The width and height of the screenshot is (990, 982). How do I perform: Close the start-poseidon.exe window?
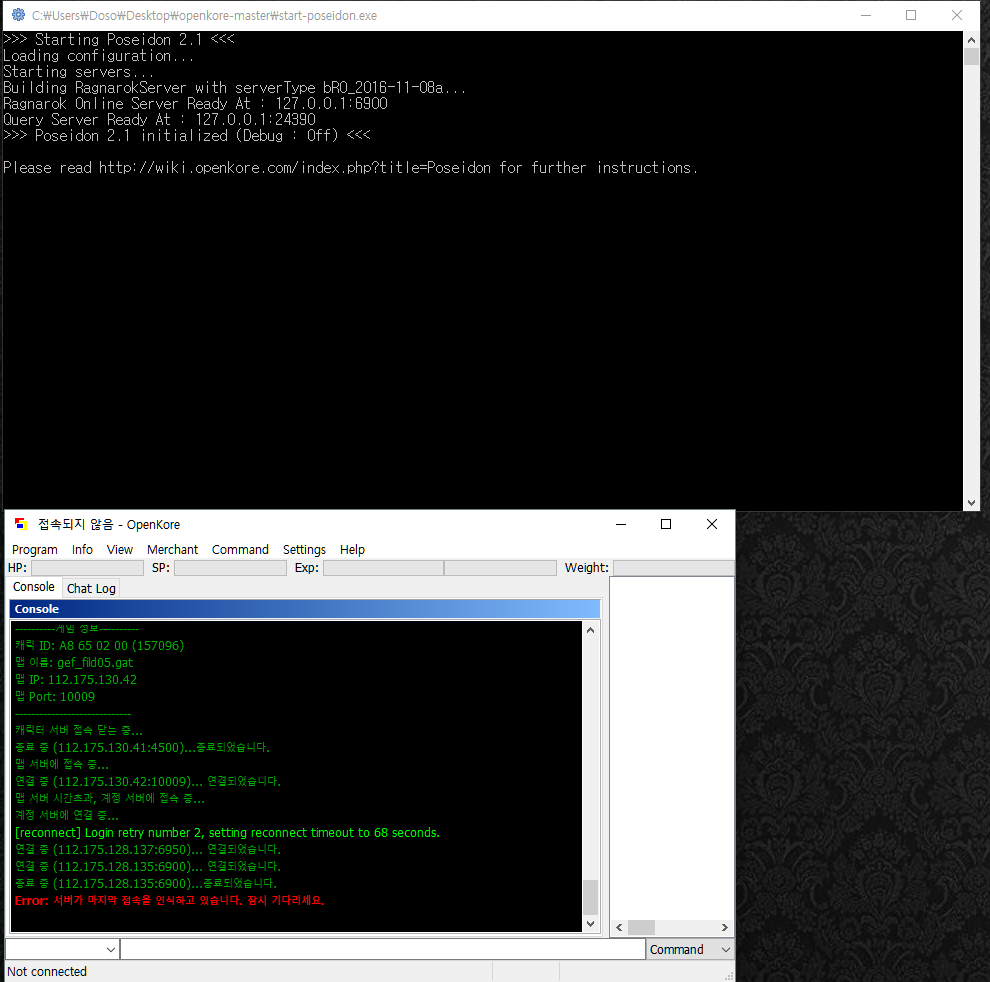[x=957, y=15]
